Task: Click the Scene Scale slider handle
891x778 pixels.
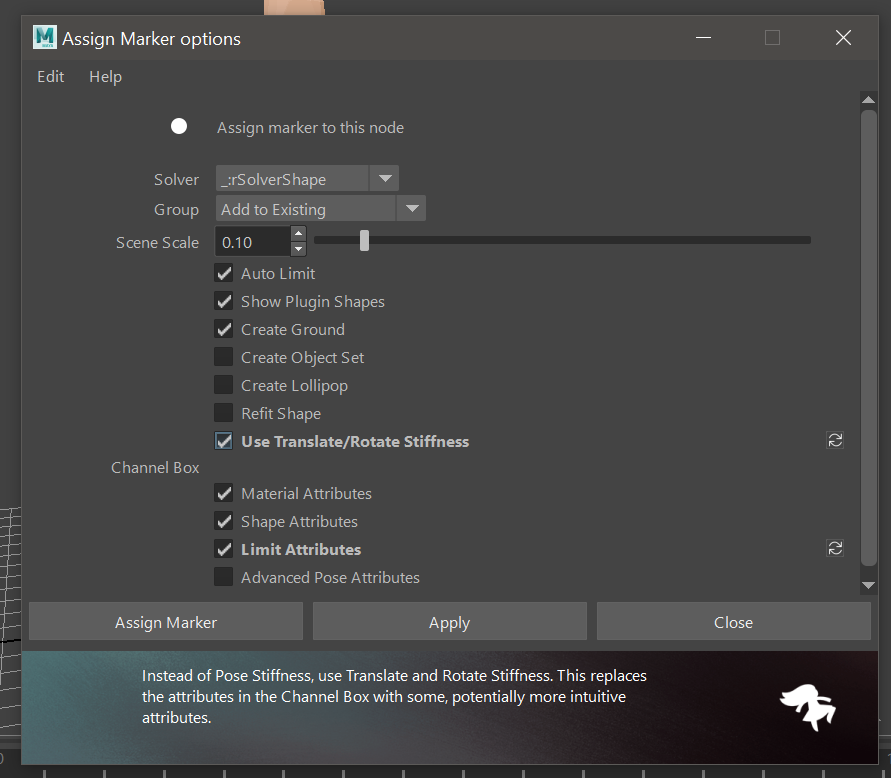Action: (365, 240)
